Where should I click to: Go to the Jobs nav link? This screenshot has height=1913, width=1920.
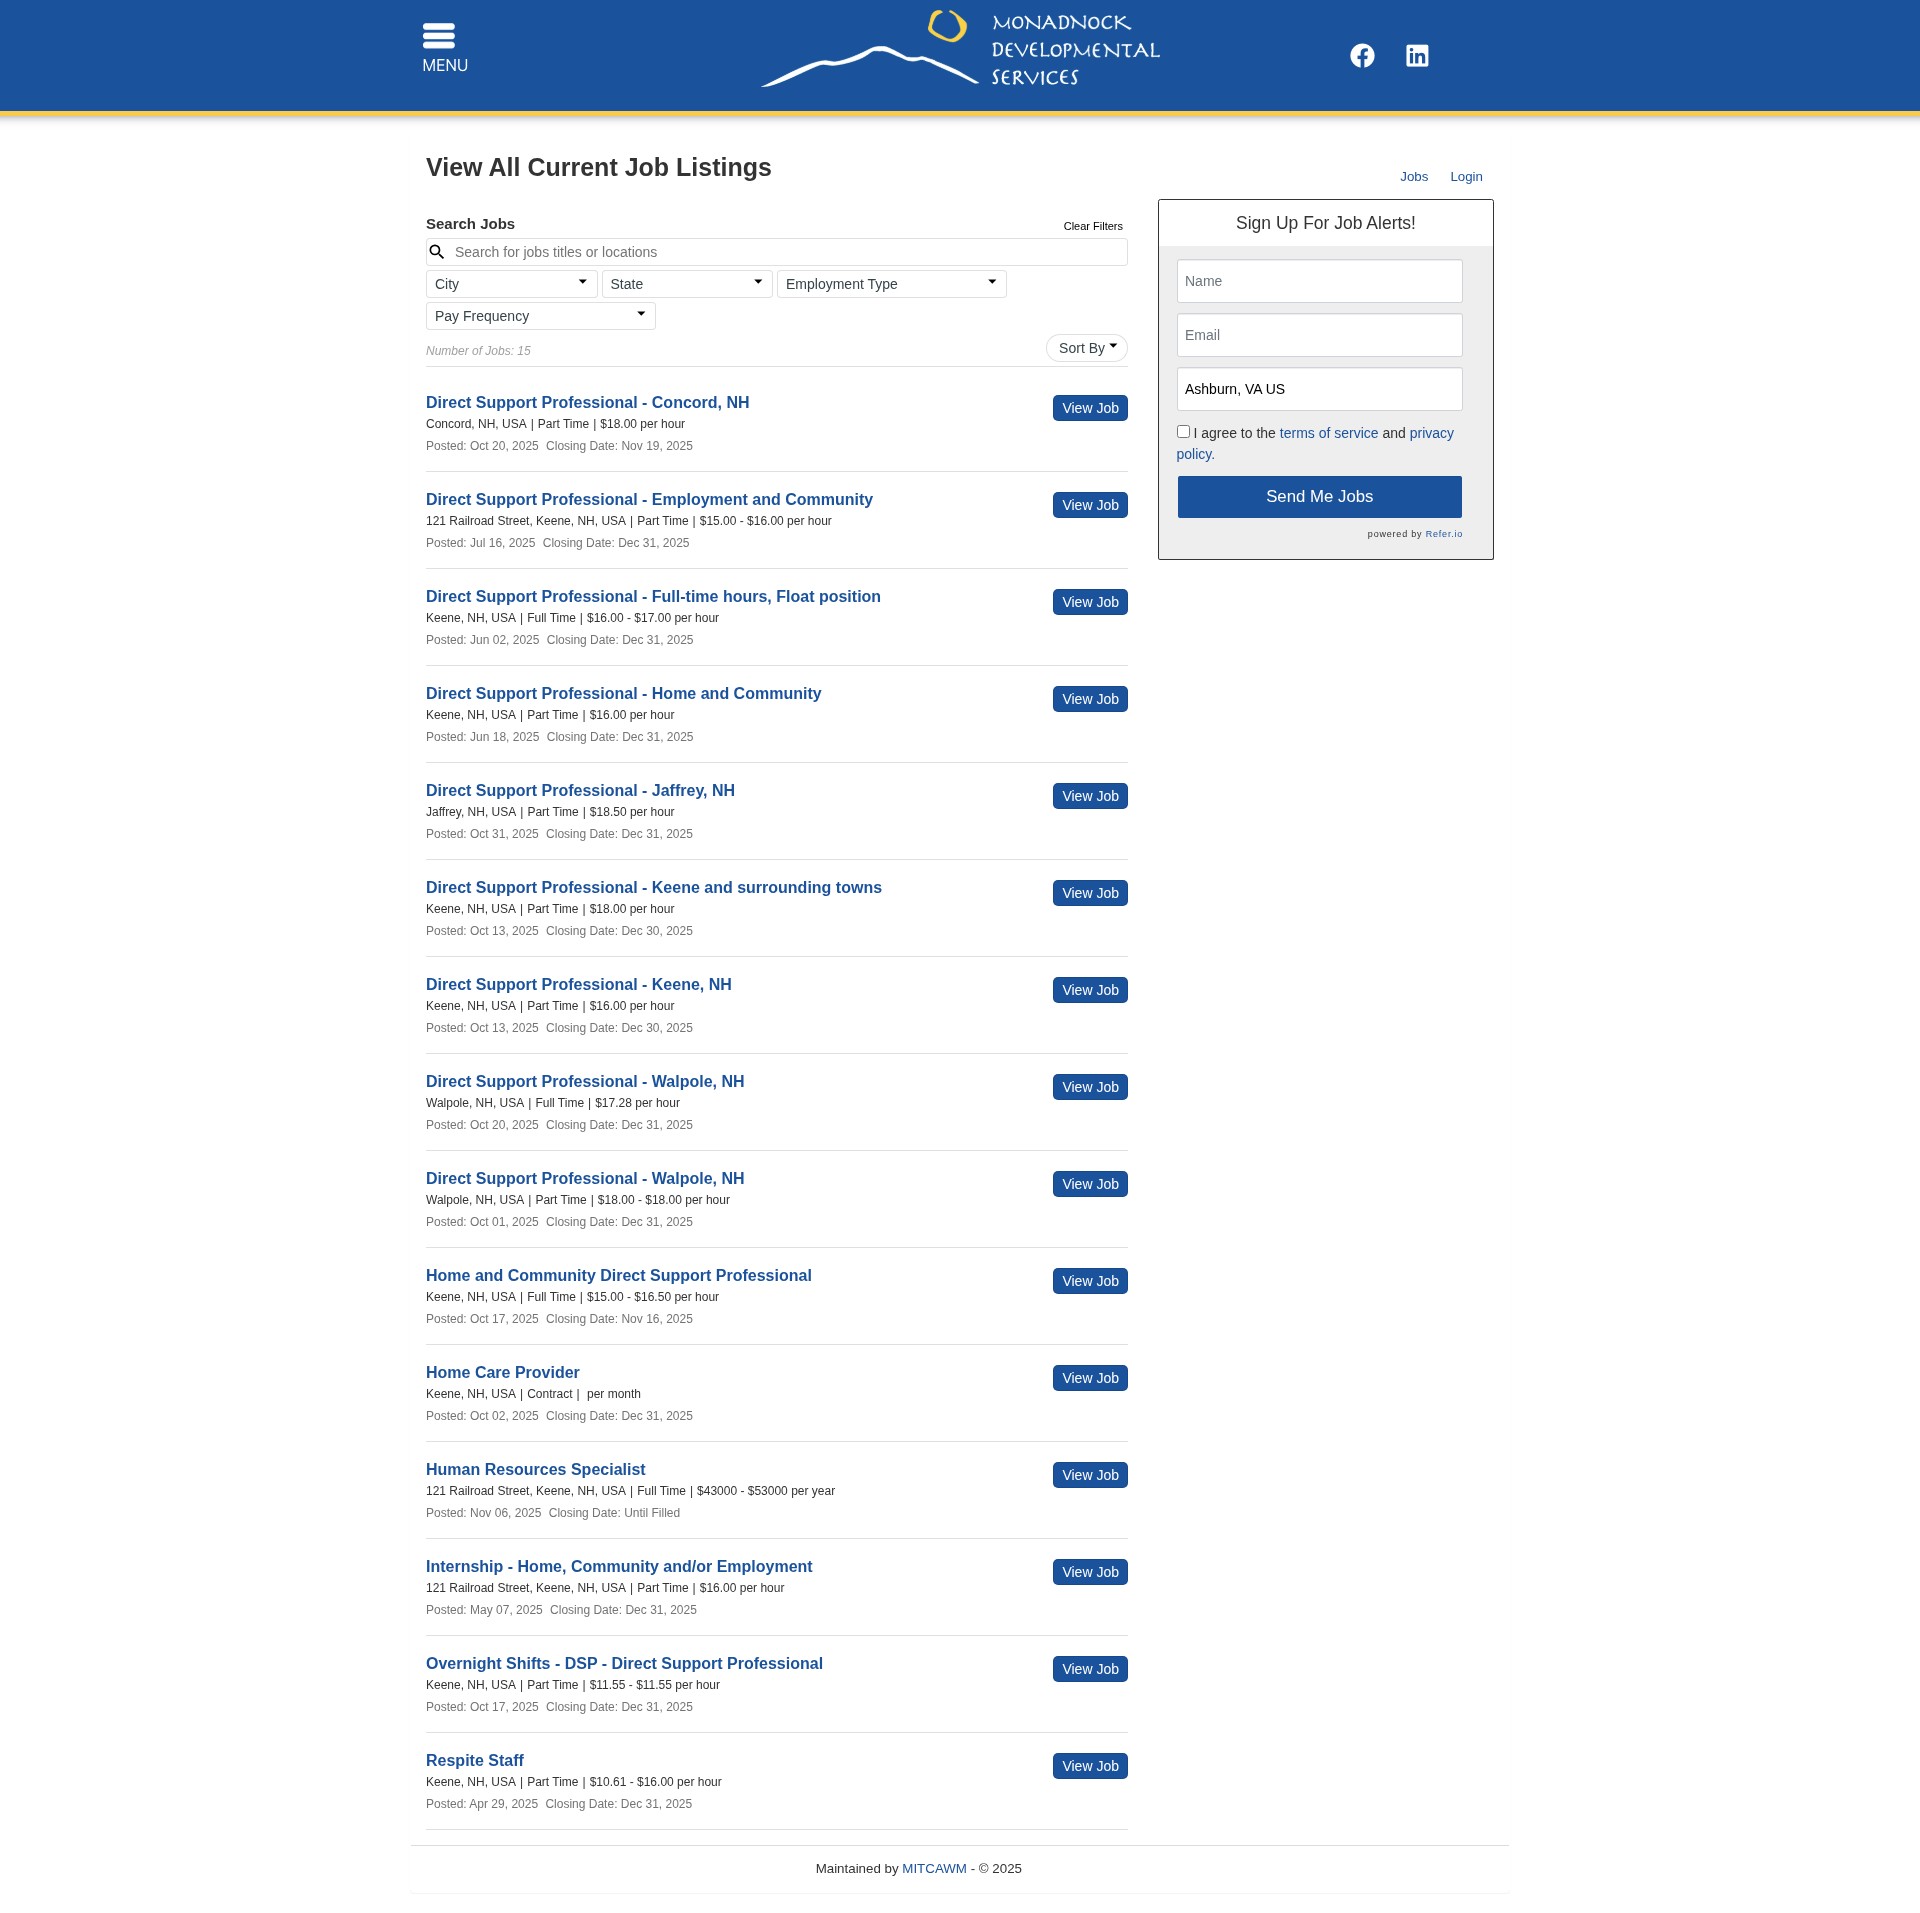click(x=1414, y=177)
